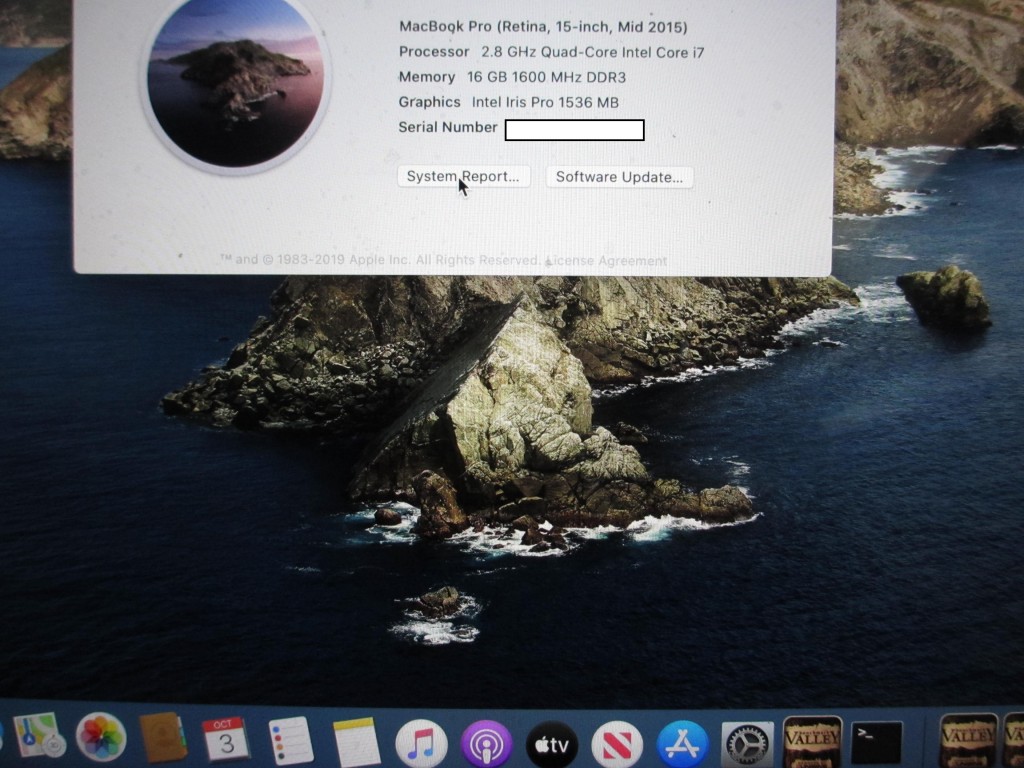
Task: Select the MacBook Pro (Retina, 15-inch, Mid 2015) text
Action: click(543, 27)
